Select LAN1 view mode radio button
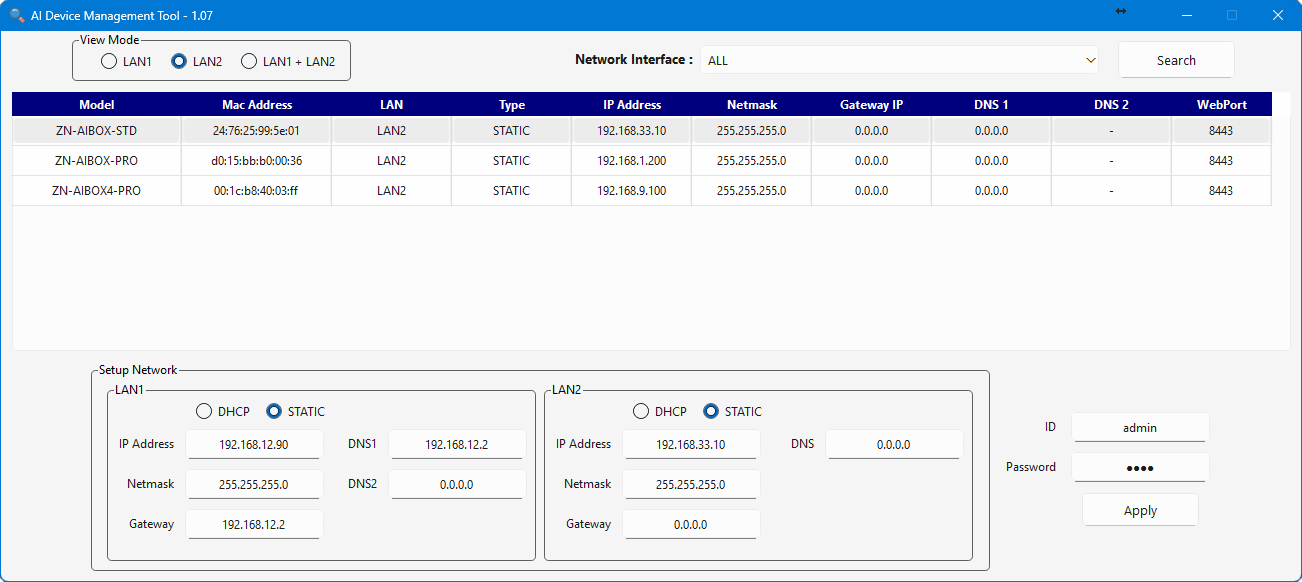Screen dimensions: 1302x582 109,62
